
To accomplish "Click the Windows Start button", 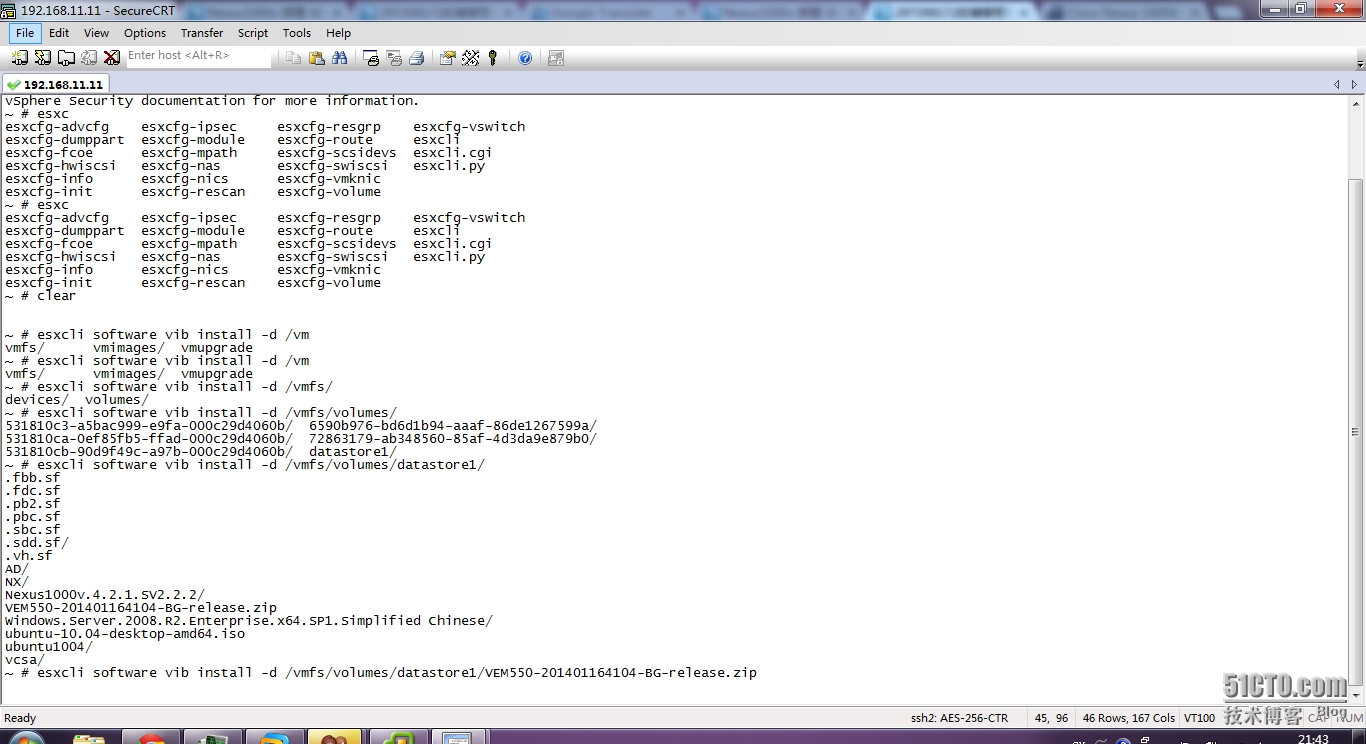I will (25, 738).
